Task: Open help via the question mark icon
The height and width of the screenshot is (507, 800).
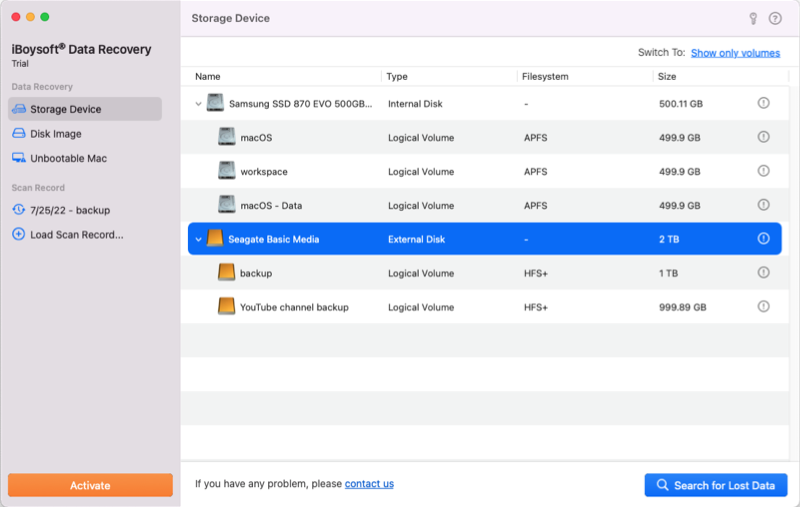Action: [775, 18]
